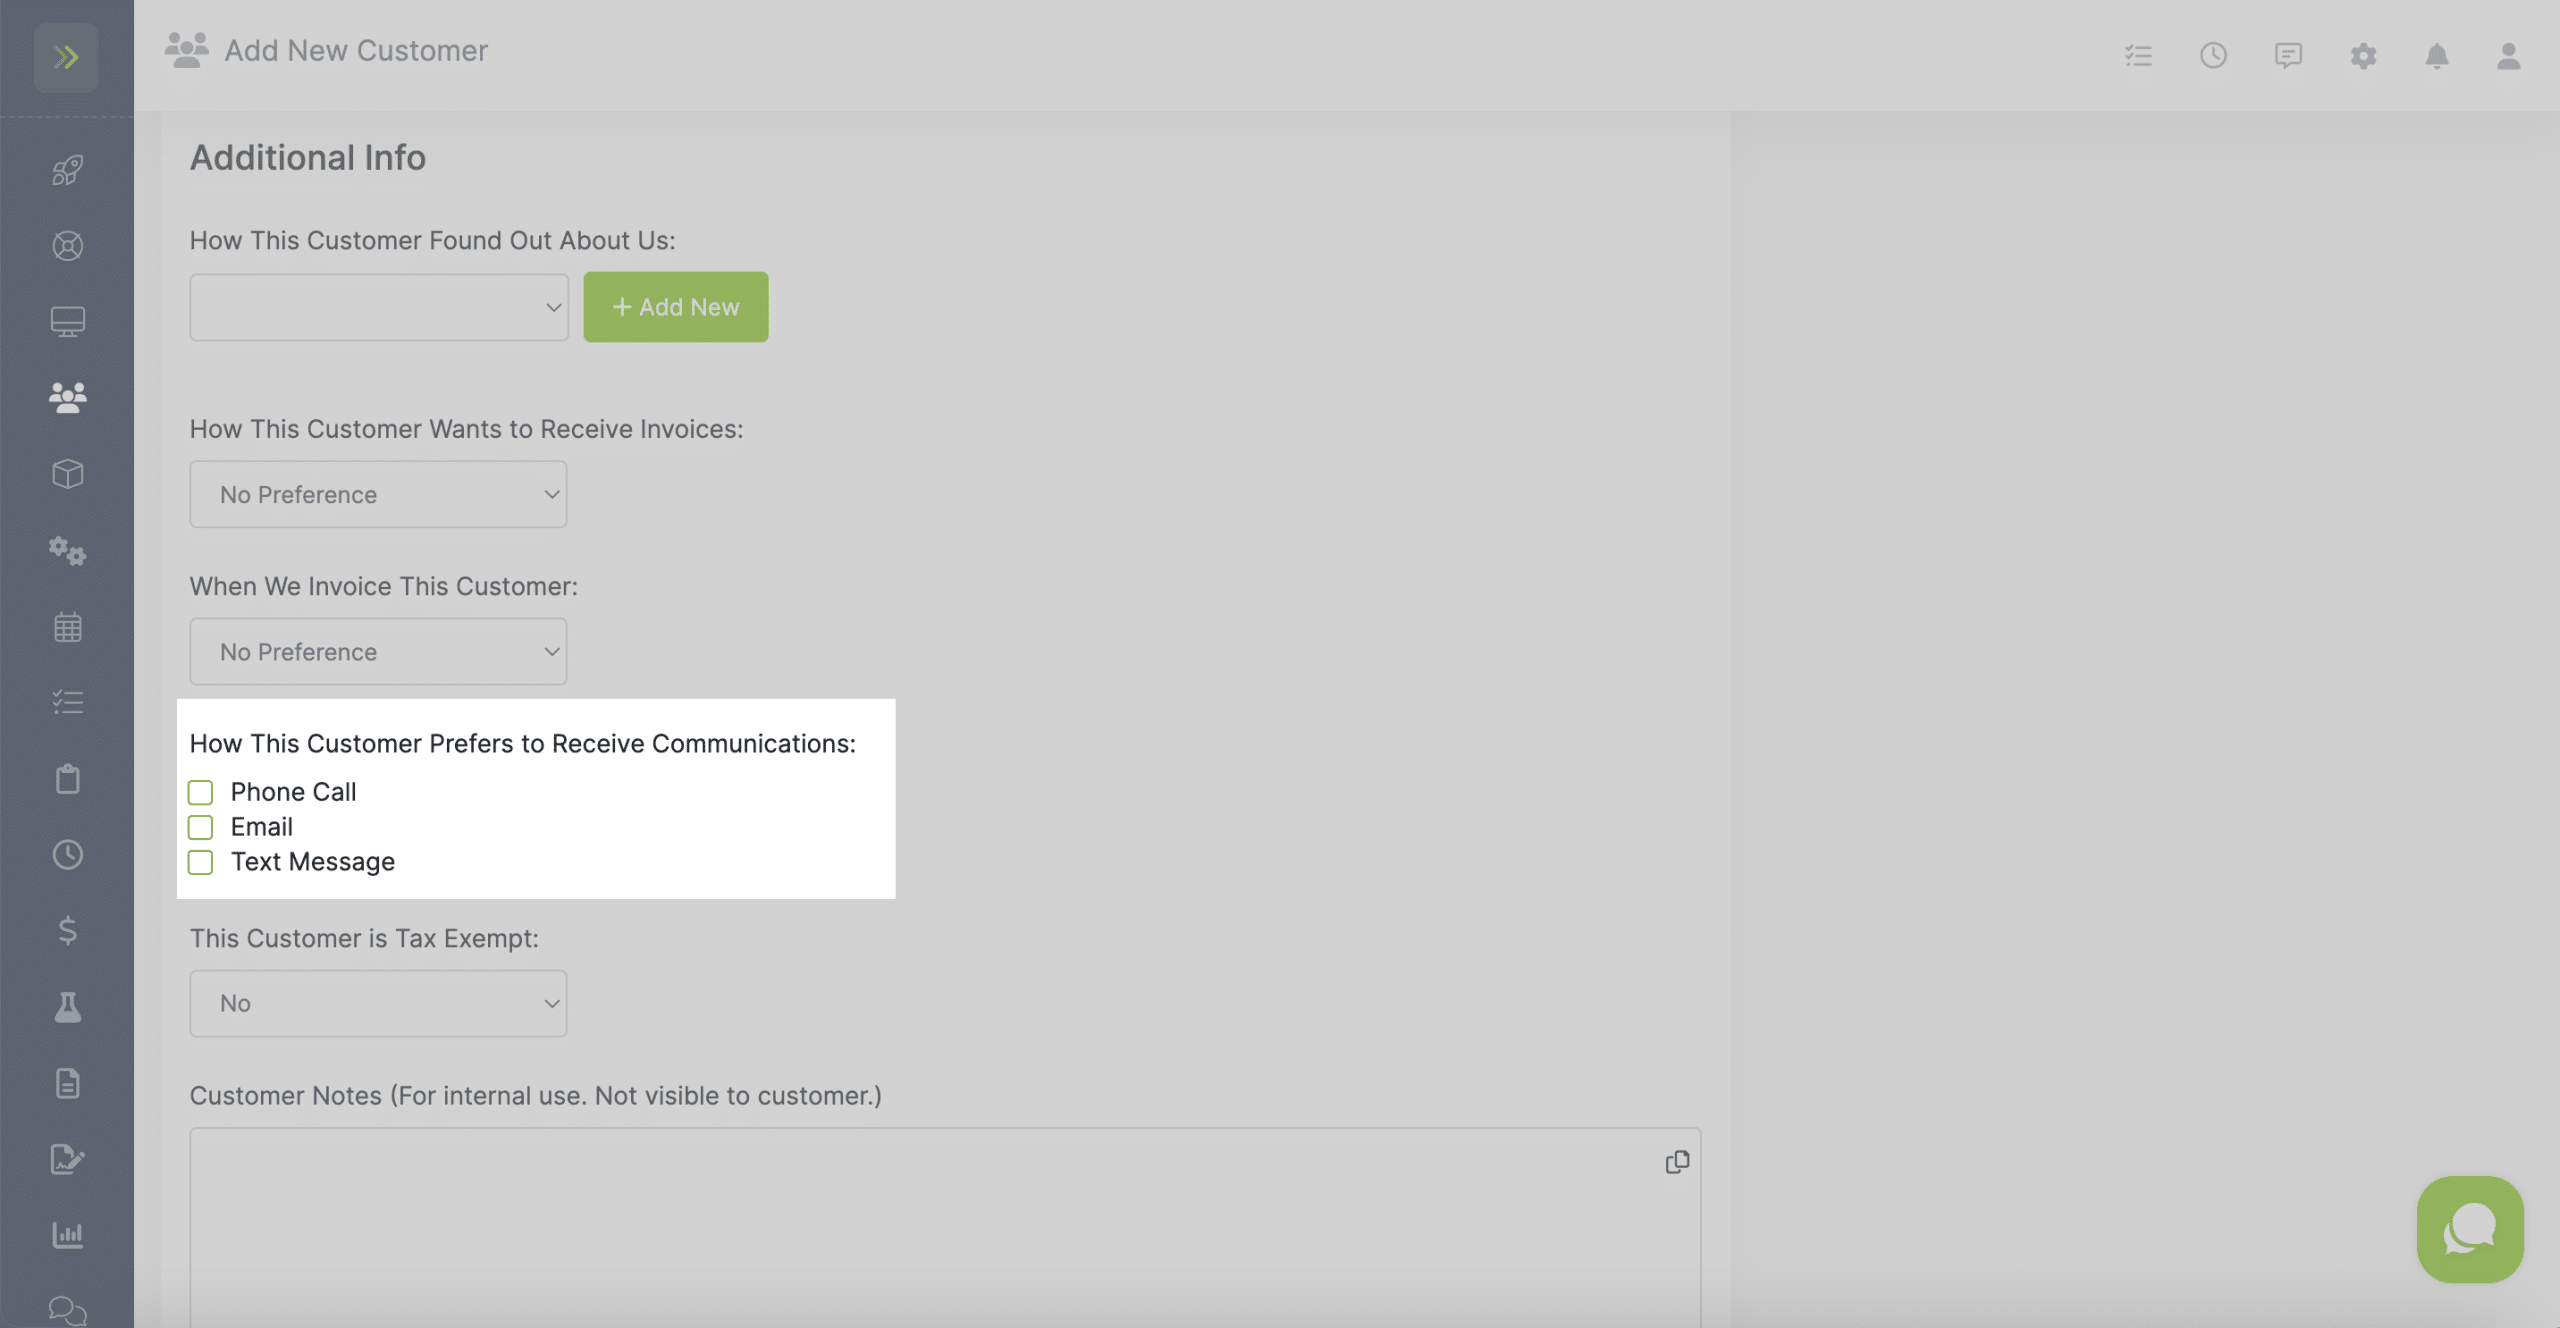Check the Phone Call checkbox
Image resolution: width=2560 pixels, height=1328 pixels.
[x=200, y=792]
